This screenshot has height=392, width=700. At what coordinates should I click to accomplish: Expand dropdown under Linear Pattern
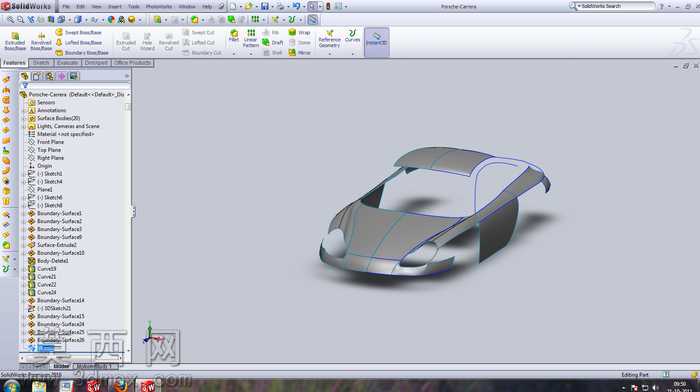pos(251,54)
